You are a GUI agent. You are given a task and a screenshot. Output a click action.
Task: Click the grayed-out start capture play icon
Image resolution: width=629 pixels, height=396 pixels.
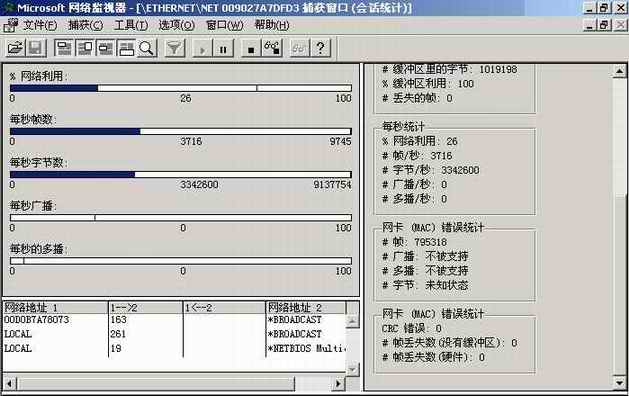click(203, 48)
